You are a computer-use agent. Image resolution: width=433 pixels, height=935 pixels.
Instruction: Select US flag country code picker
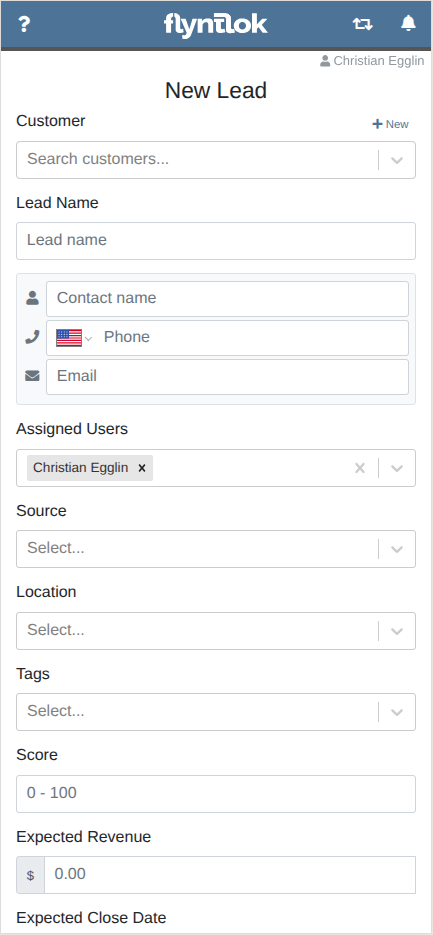pos(74,338)
